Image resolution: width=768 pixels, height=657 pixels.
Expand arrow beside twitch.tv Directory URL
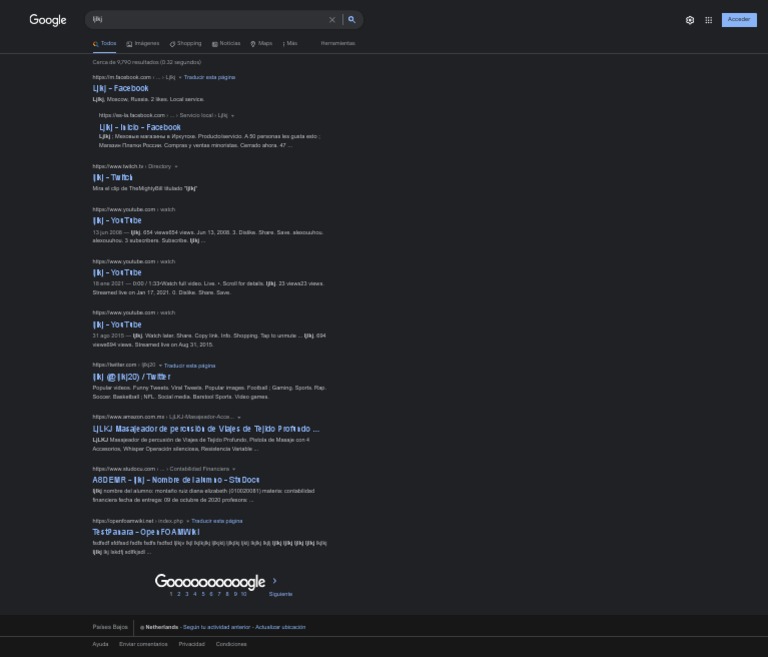point(176,167)
